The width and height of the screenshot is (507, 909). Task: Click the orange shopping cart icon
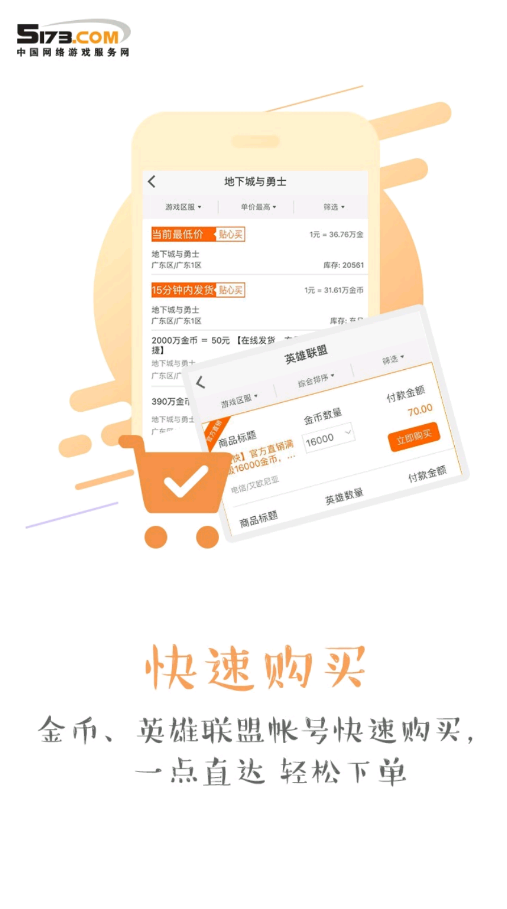(x=176, y=491)
